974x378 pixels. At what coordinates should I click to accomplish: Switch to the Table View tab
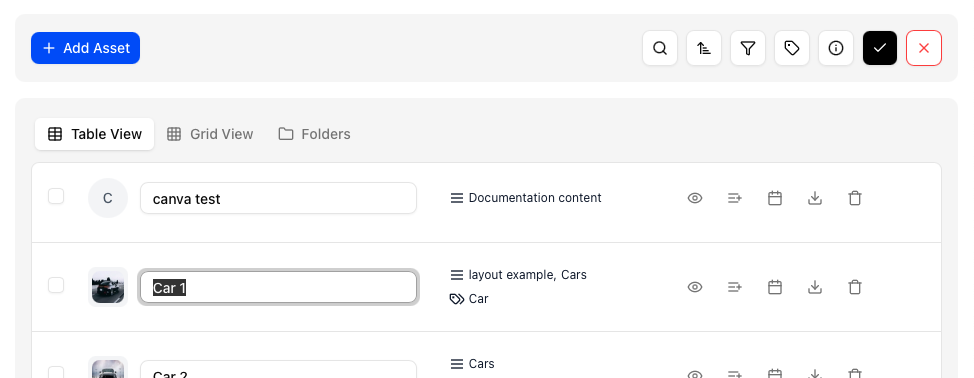tap(94, 134)
